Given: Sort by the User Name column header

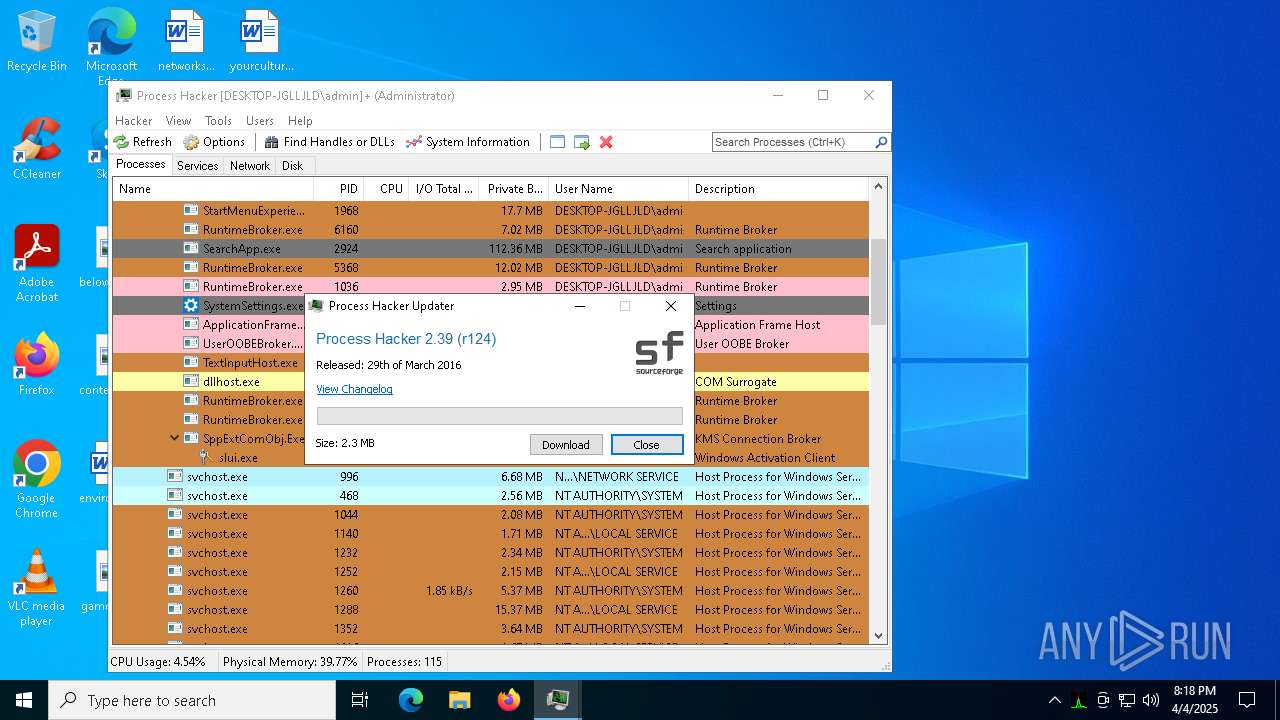Looking at the screenshot, I should click(618, 188).
